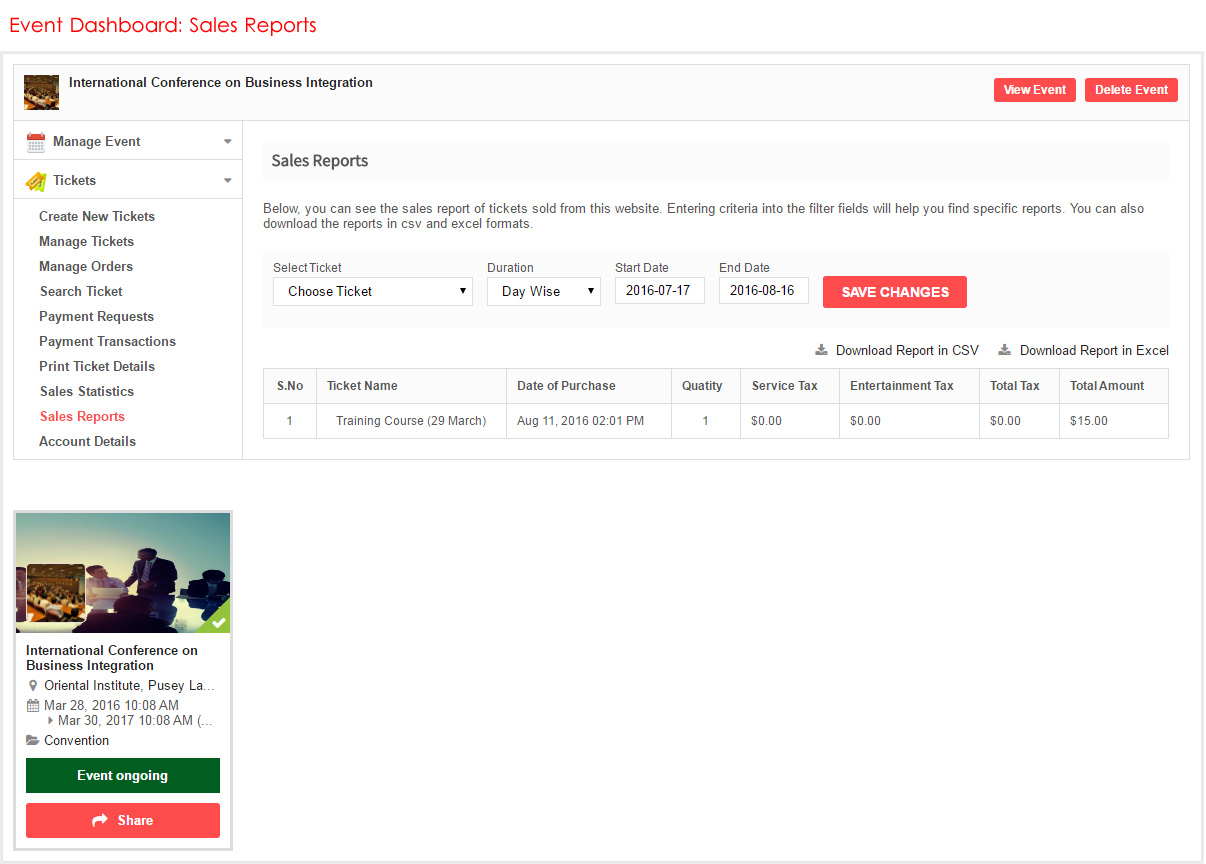Click the location pin icon on event card
1206x864 pixels.
(33, 686)
